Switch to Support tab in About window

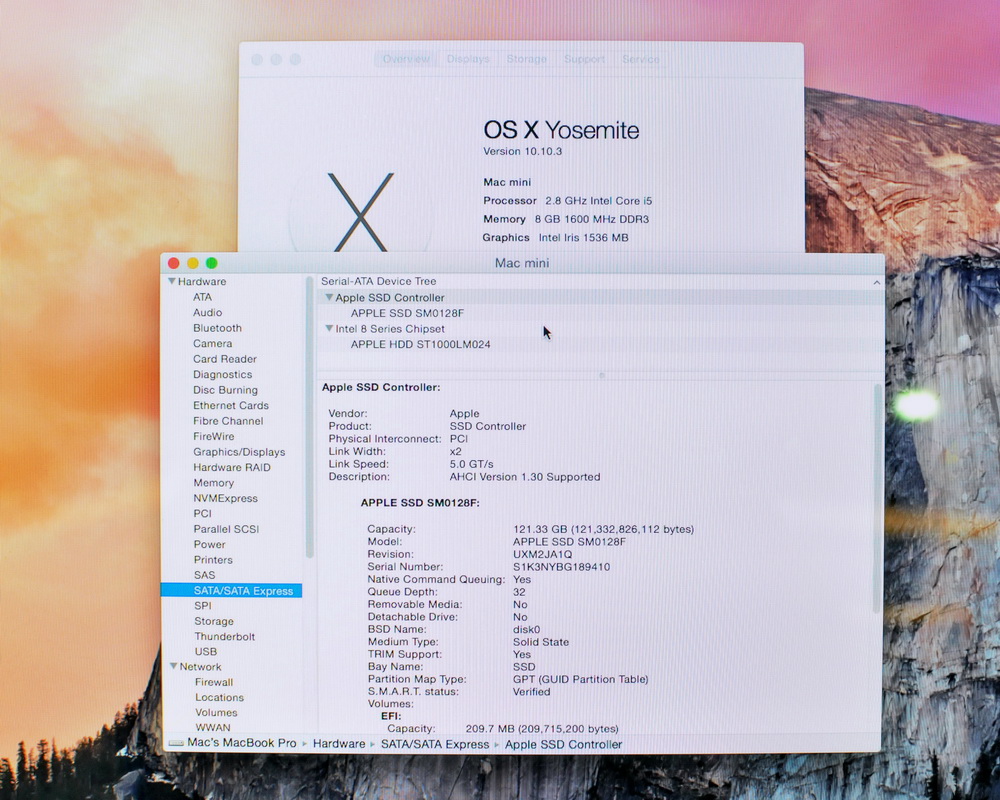click(584, 59)
